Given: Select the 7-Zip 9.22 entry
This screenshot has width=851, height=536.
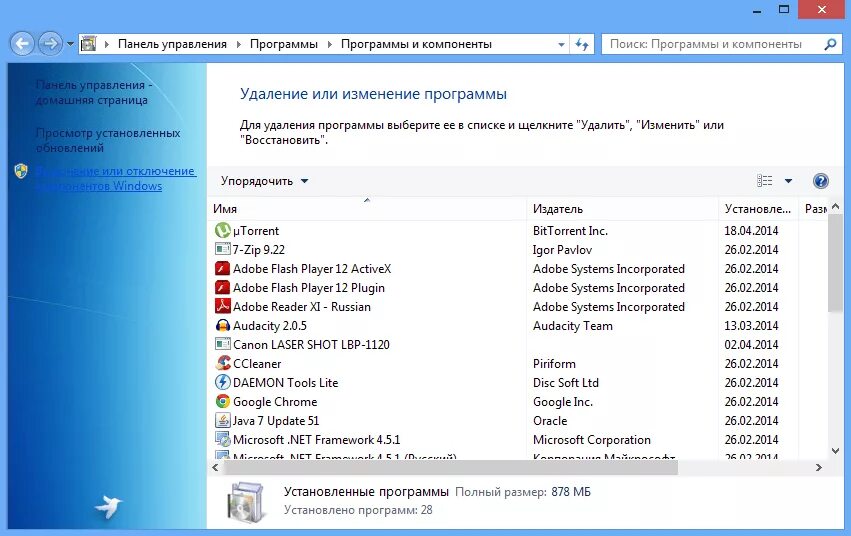Looking at the screenshot, I should tap(258, 250).
